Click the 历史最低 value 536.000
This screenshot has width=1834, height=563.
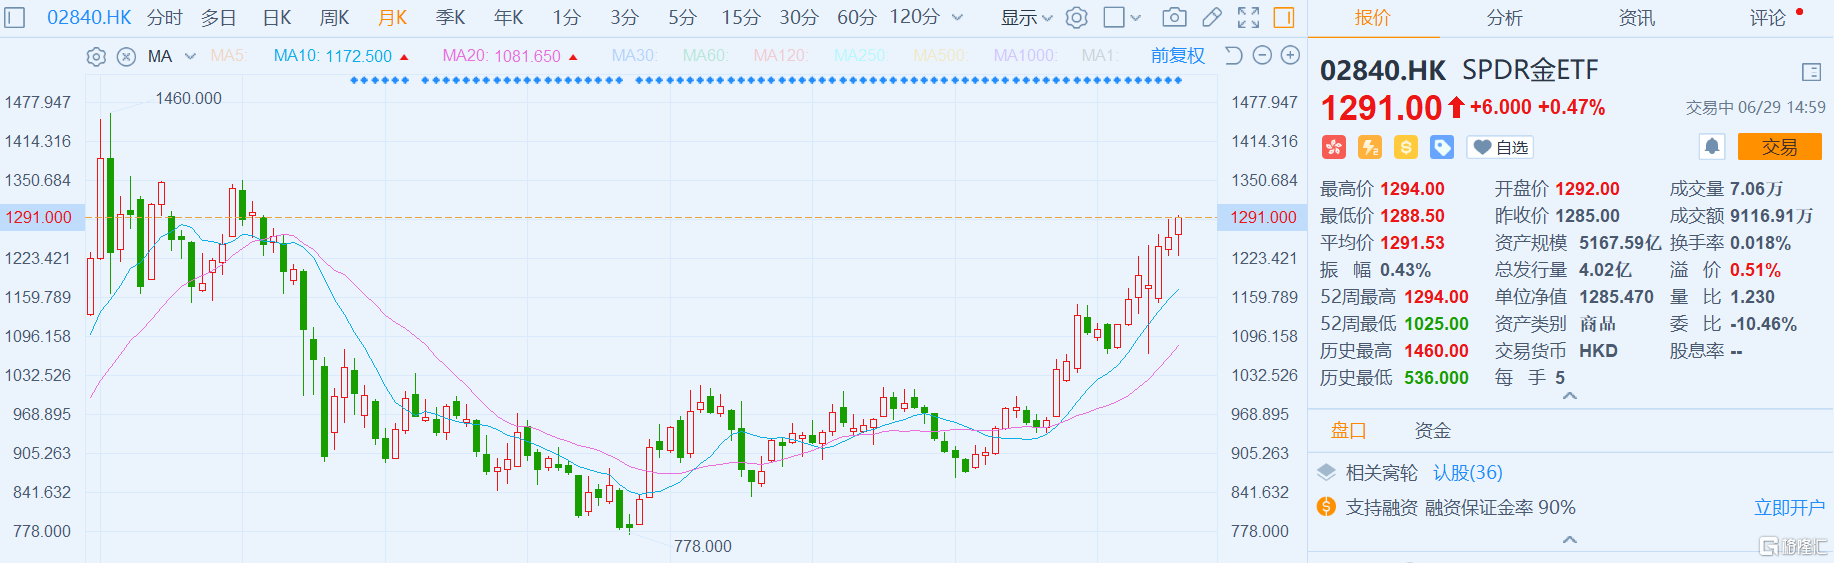tap(1436, 378)
